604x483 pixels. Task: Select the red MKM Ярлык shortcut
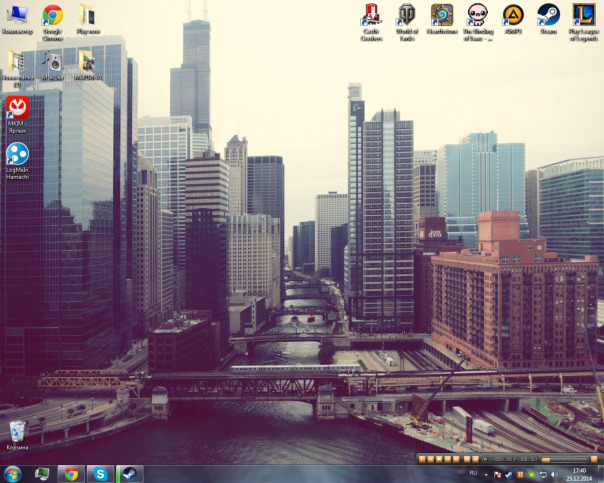click(17, 108)
